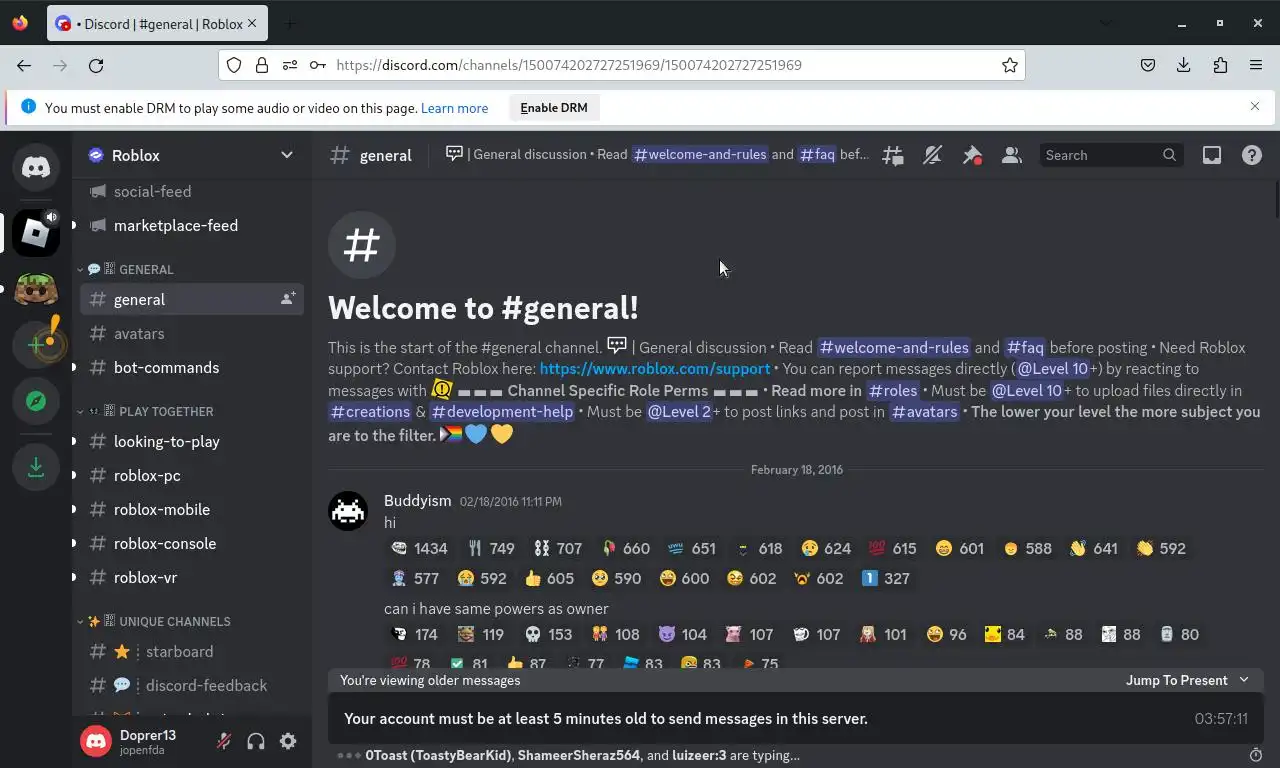
Task: Open the bot-commands channel
Action: click(x=191, y=367)
